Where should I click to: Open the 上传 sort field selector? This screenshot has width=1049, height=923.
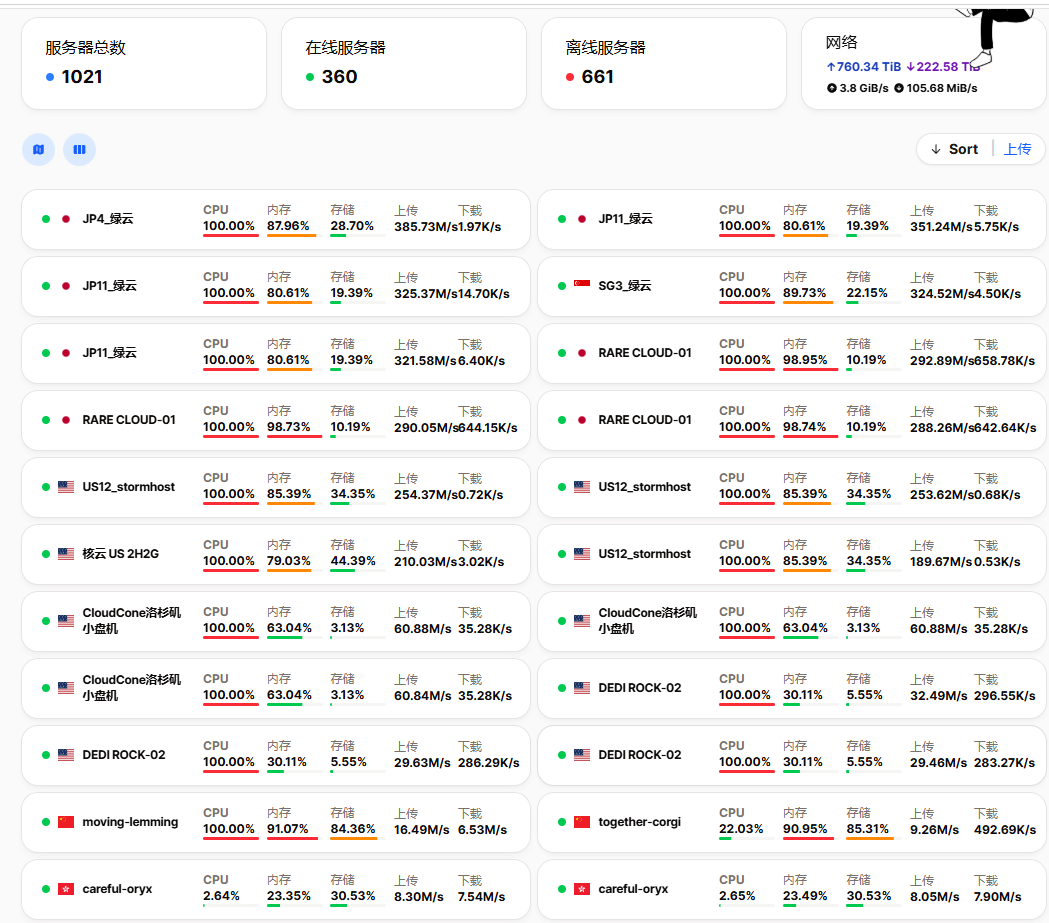[1018, 149]
